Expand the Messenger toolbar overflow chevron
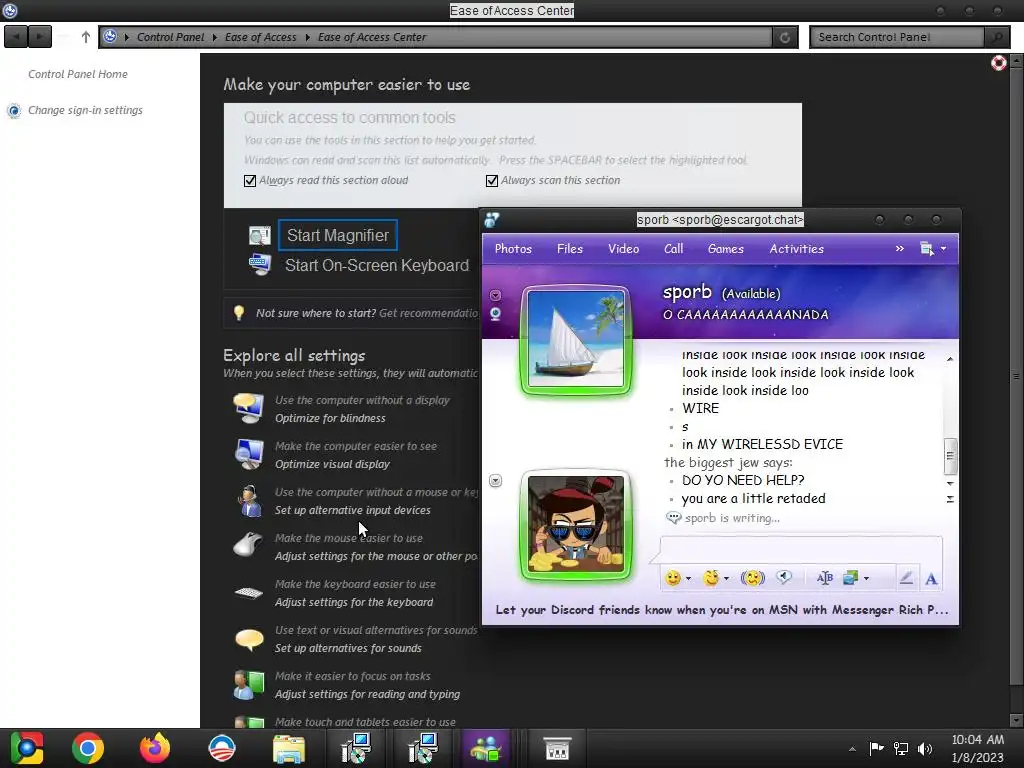This screenshot has height=768, width=1024. [899, 249]
